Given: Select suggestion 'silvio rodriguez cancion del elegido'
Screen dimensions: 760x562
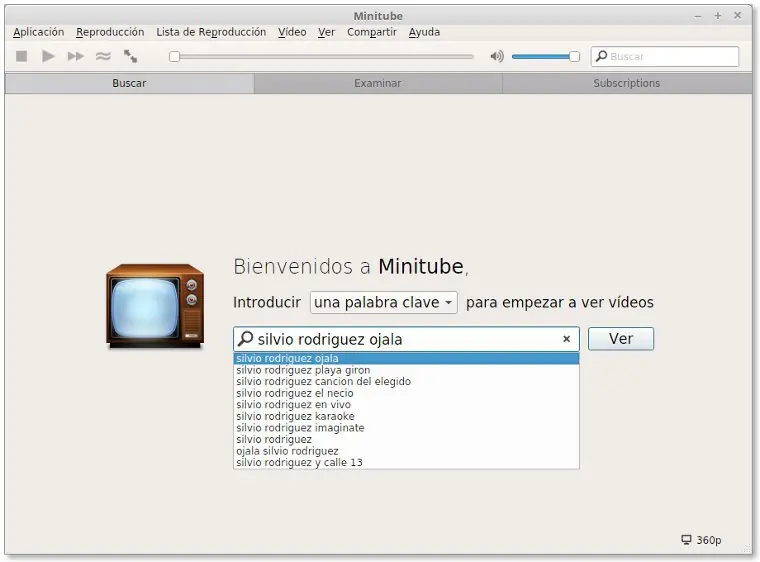Looking at the screenshot, I should click(406, 382).
